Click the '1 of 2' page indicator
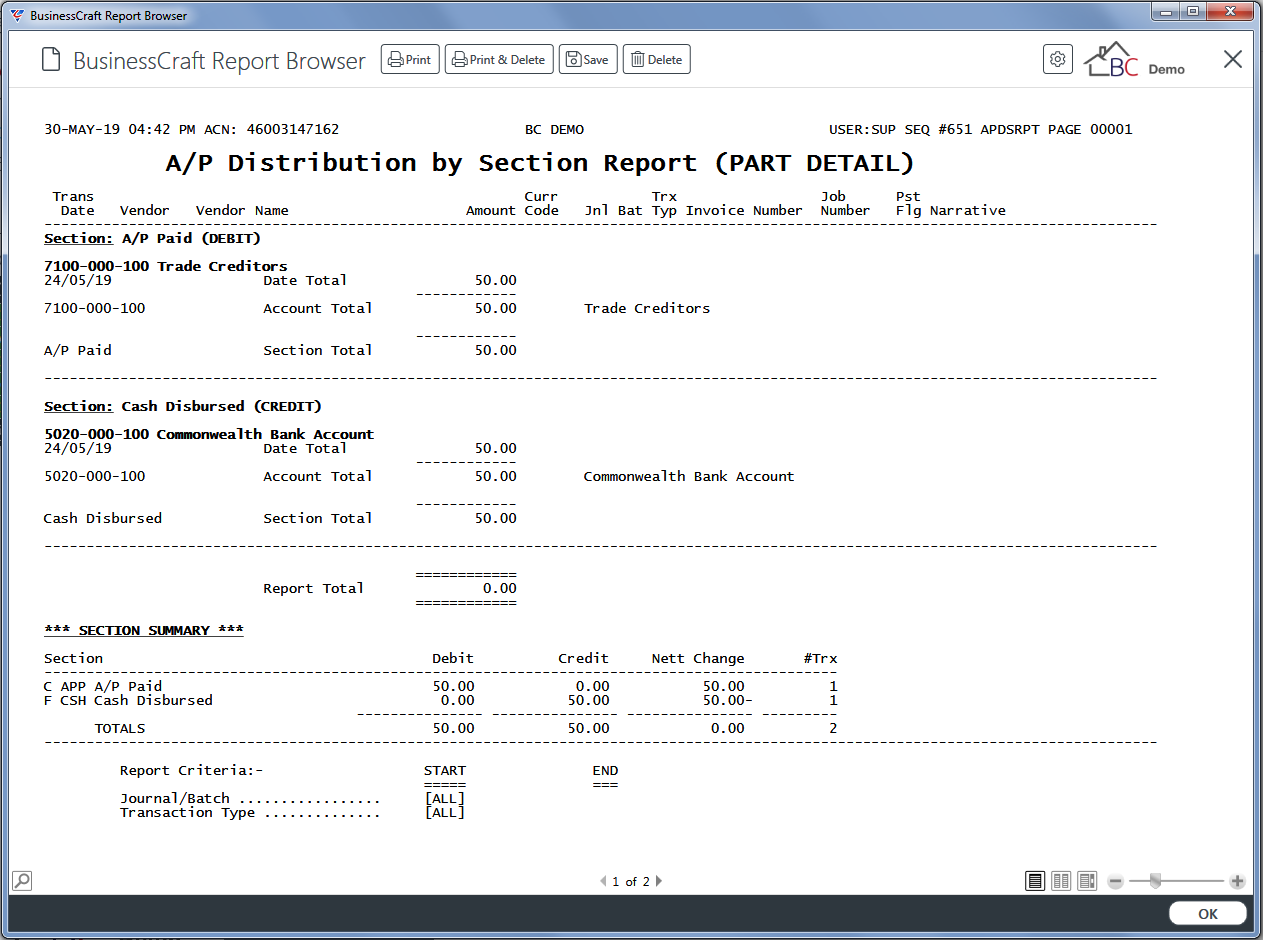 631,882
